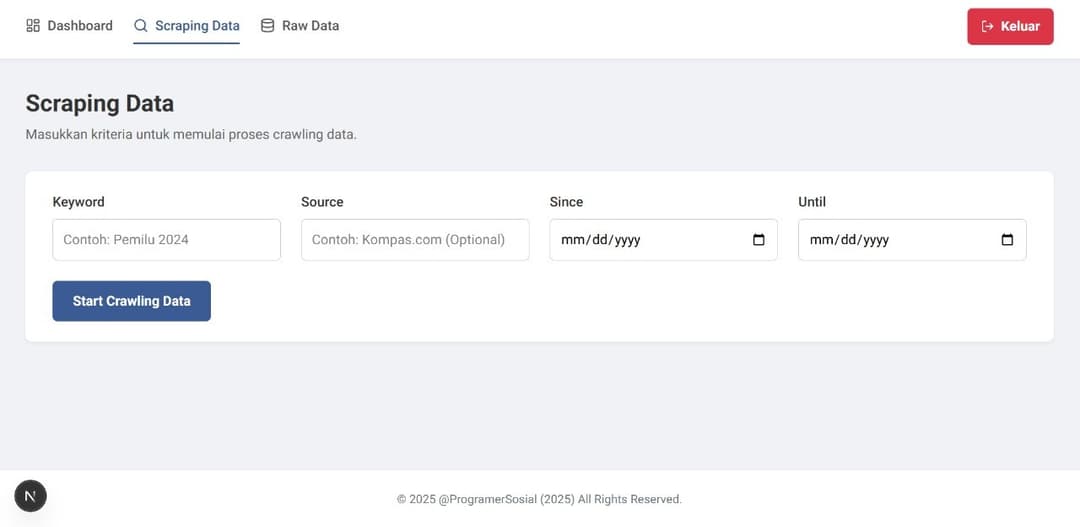Image resolution: width=1080 pixels, height=527 pixels.
Task: Select the year segment of Until date
Action: (x=874, y=240)
